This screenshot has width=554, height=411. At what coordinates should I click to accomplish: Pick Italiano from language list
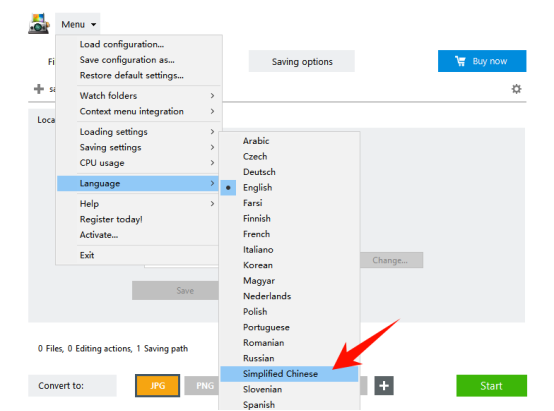point(289,250)
